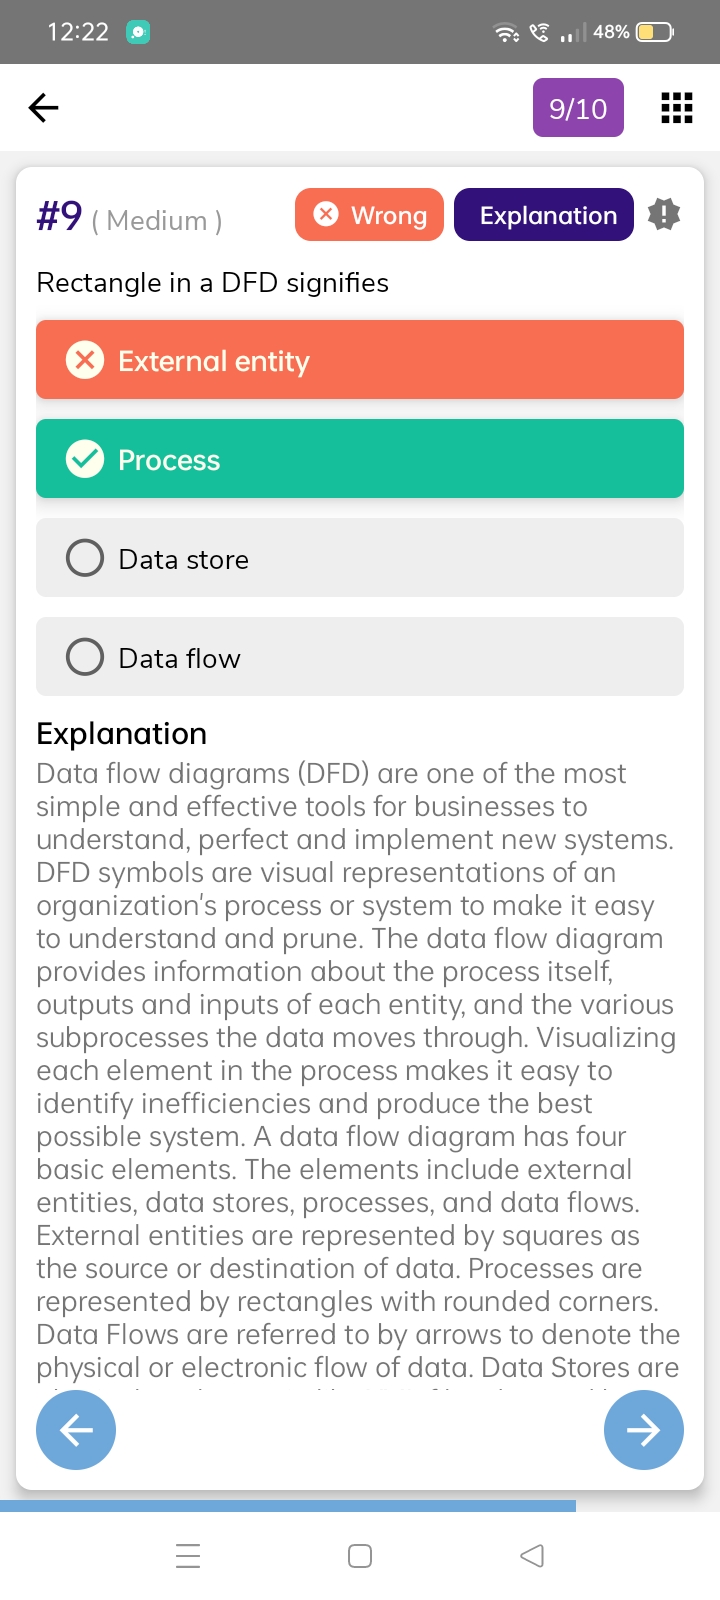Tap the Wi-Fi status icon
Image resolution: width=720 pixels, height=1600 pixels.
(x=507, y=33)
